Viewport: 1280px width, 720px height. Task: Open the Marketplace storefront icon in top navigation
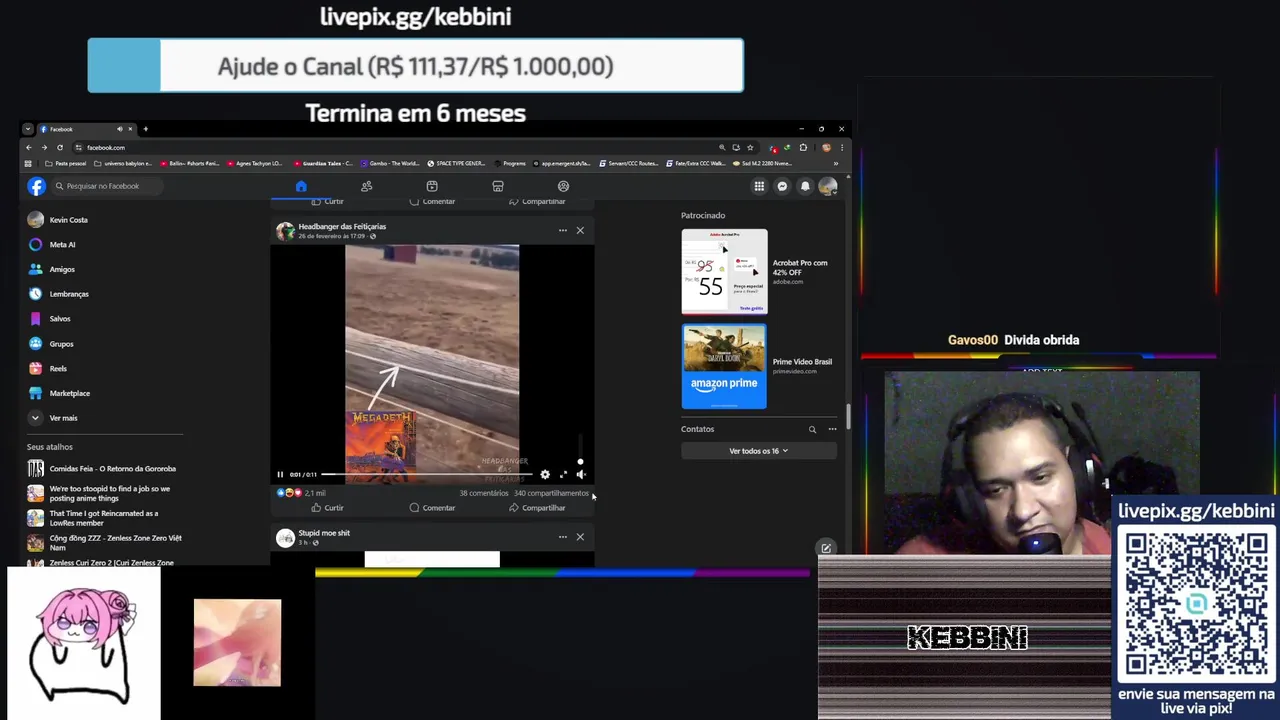498,186
